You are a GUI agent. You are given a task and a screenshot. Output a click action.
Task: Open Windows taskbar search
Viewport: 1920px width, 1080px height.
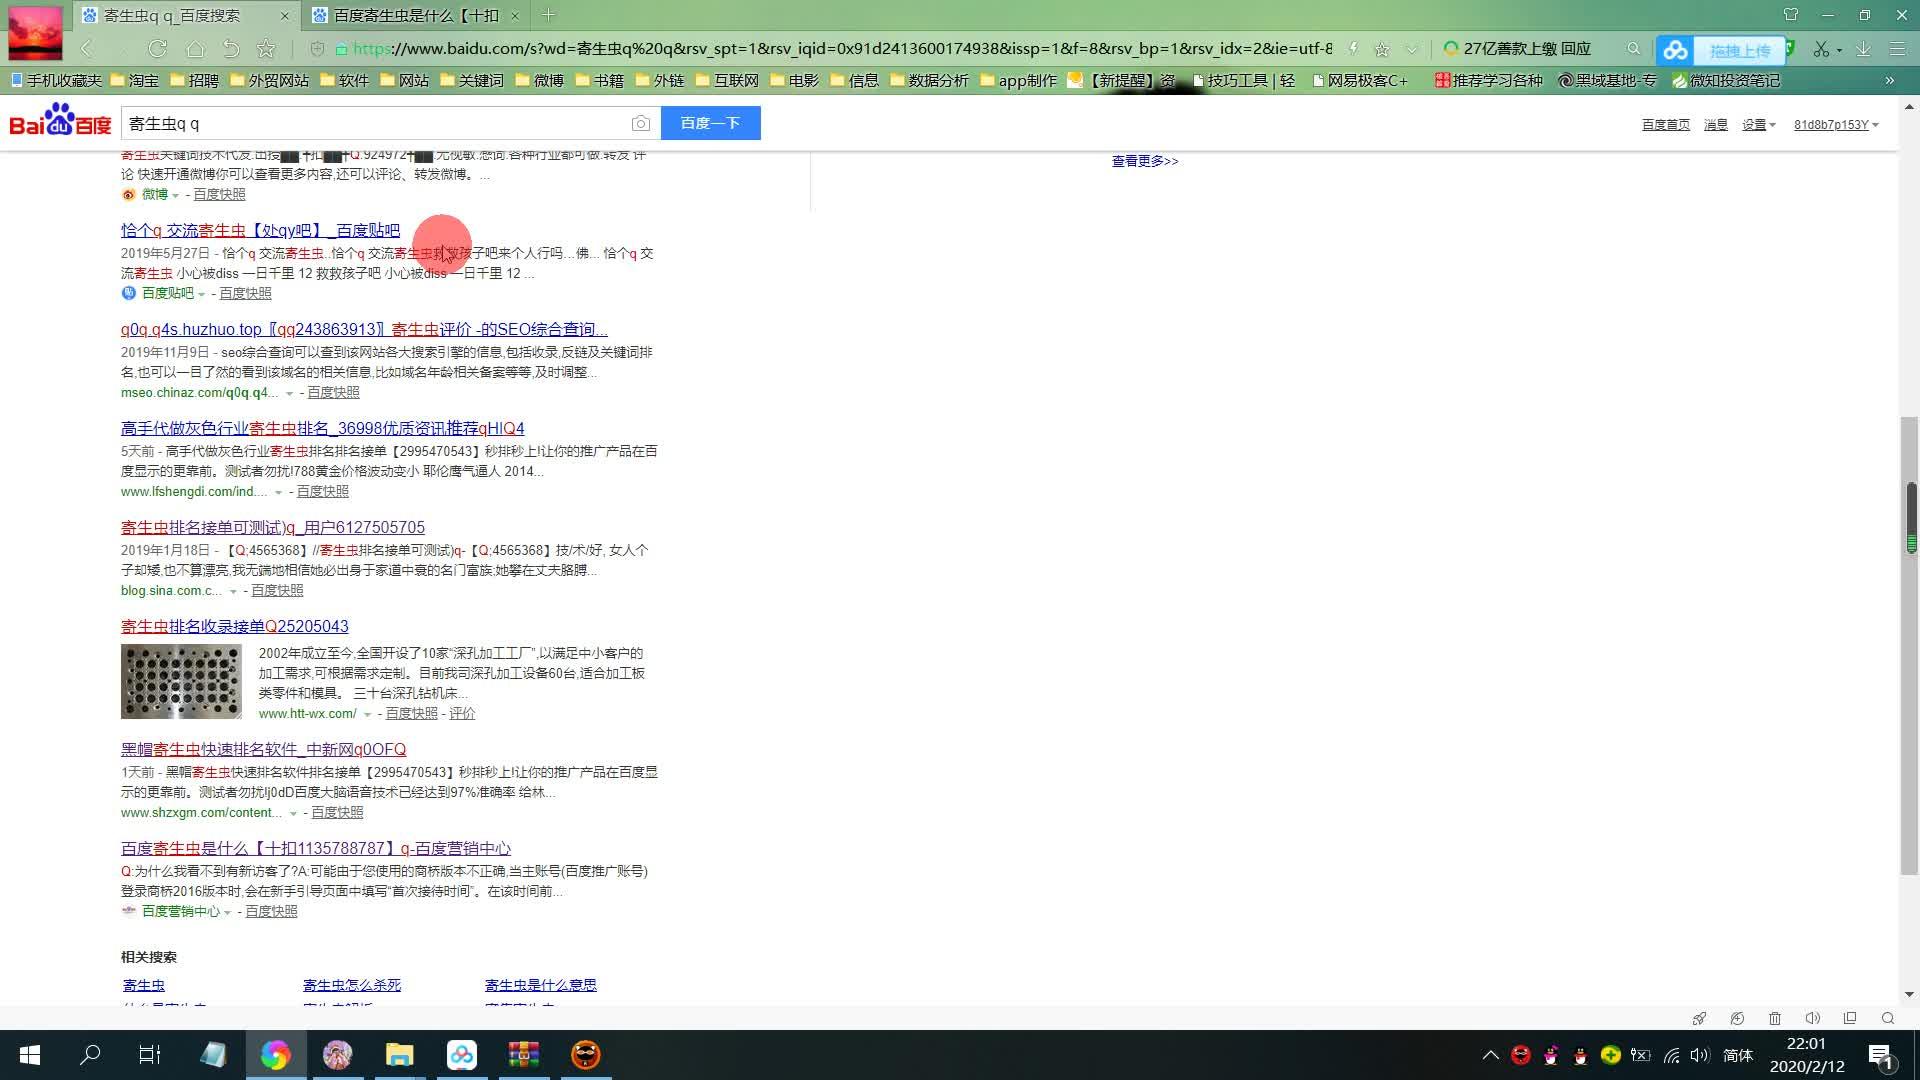[90, 1055]
